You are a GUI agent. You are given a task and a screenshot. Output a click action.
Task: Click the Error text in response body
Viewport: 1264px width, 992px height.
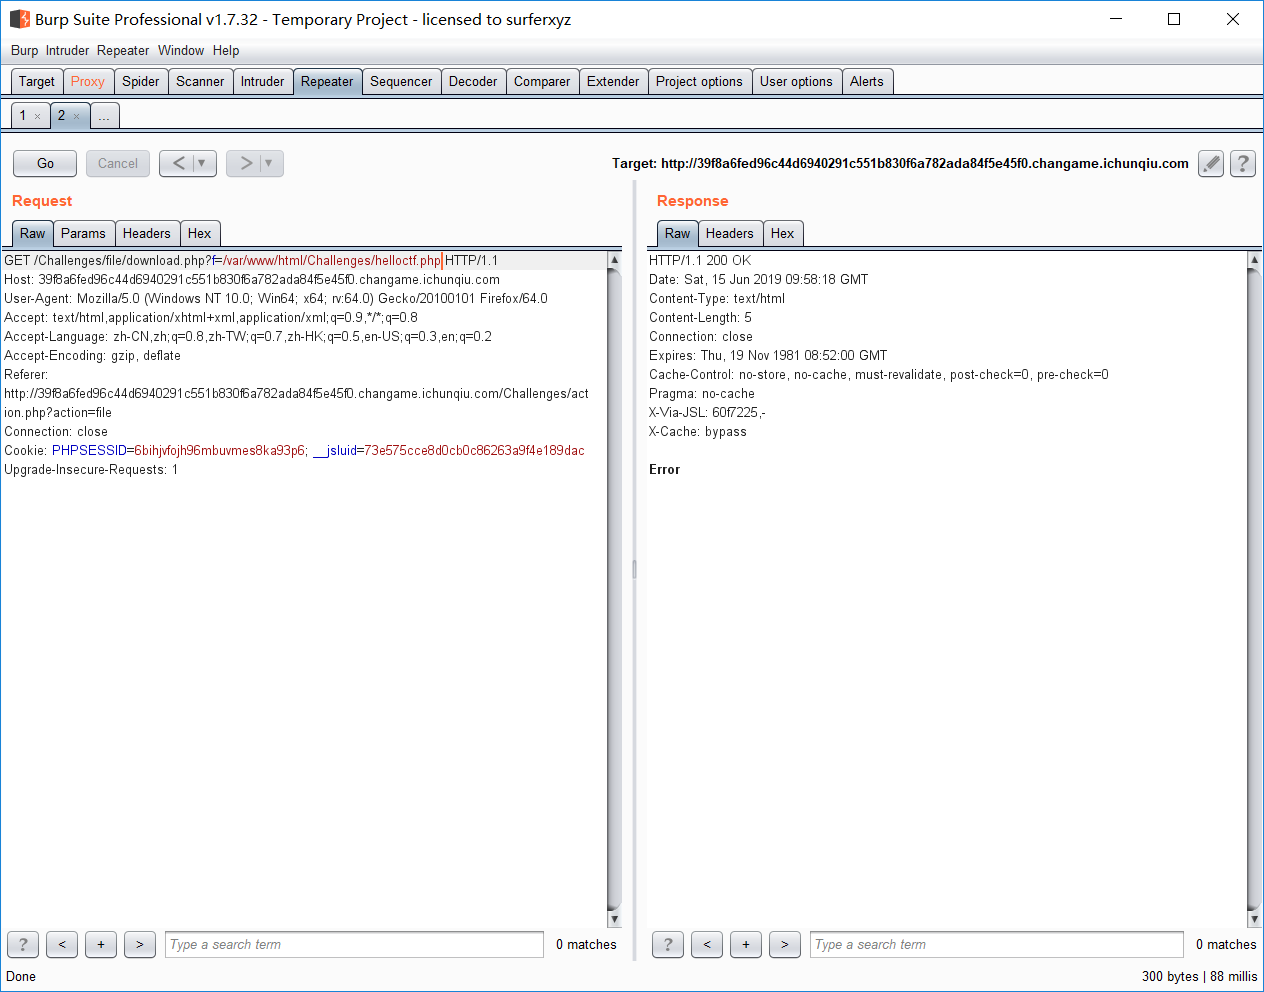[664, 469]
